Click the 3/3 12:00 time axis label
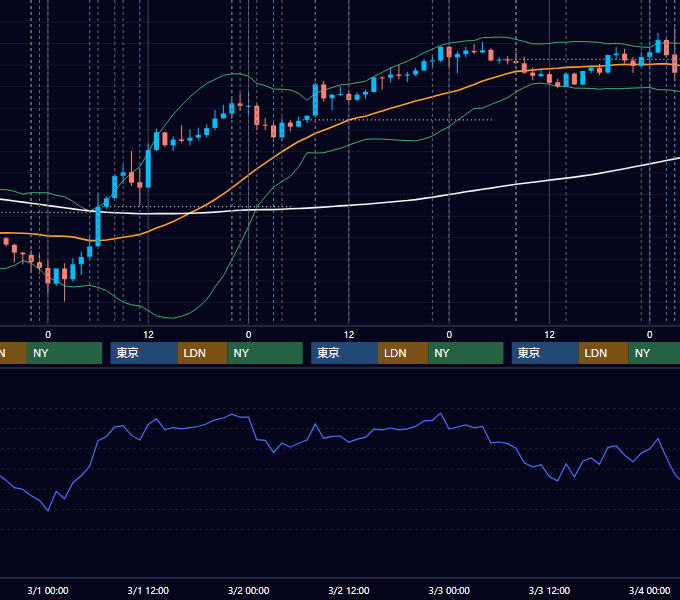This screenshot has height=600, width=680. 549,590
